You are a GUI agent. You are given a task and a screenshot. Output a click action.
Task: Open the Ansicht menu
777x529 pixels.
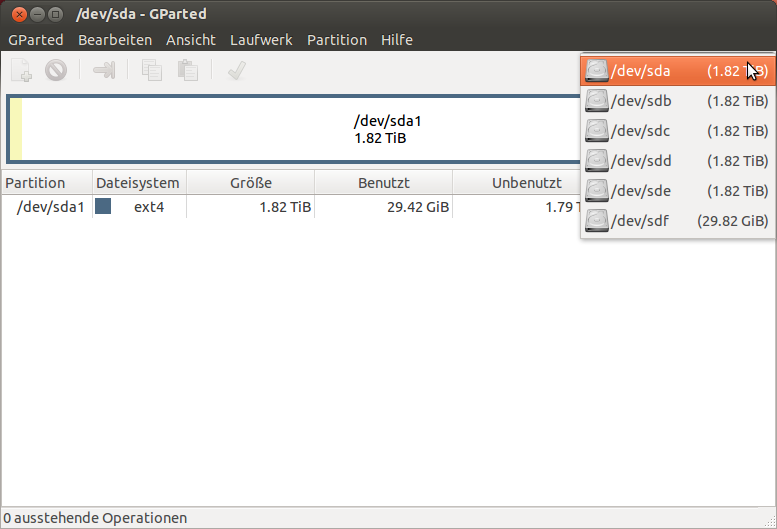(191, 40)
